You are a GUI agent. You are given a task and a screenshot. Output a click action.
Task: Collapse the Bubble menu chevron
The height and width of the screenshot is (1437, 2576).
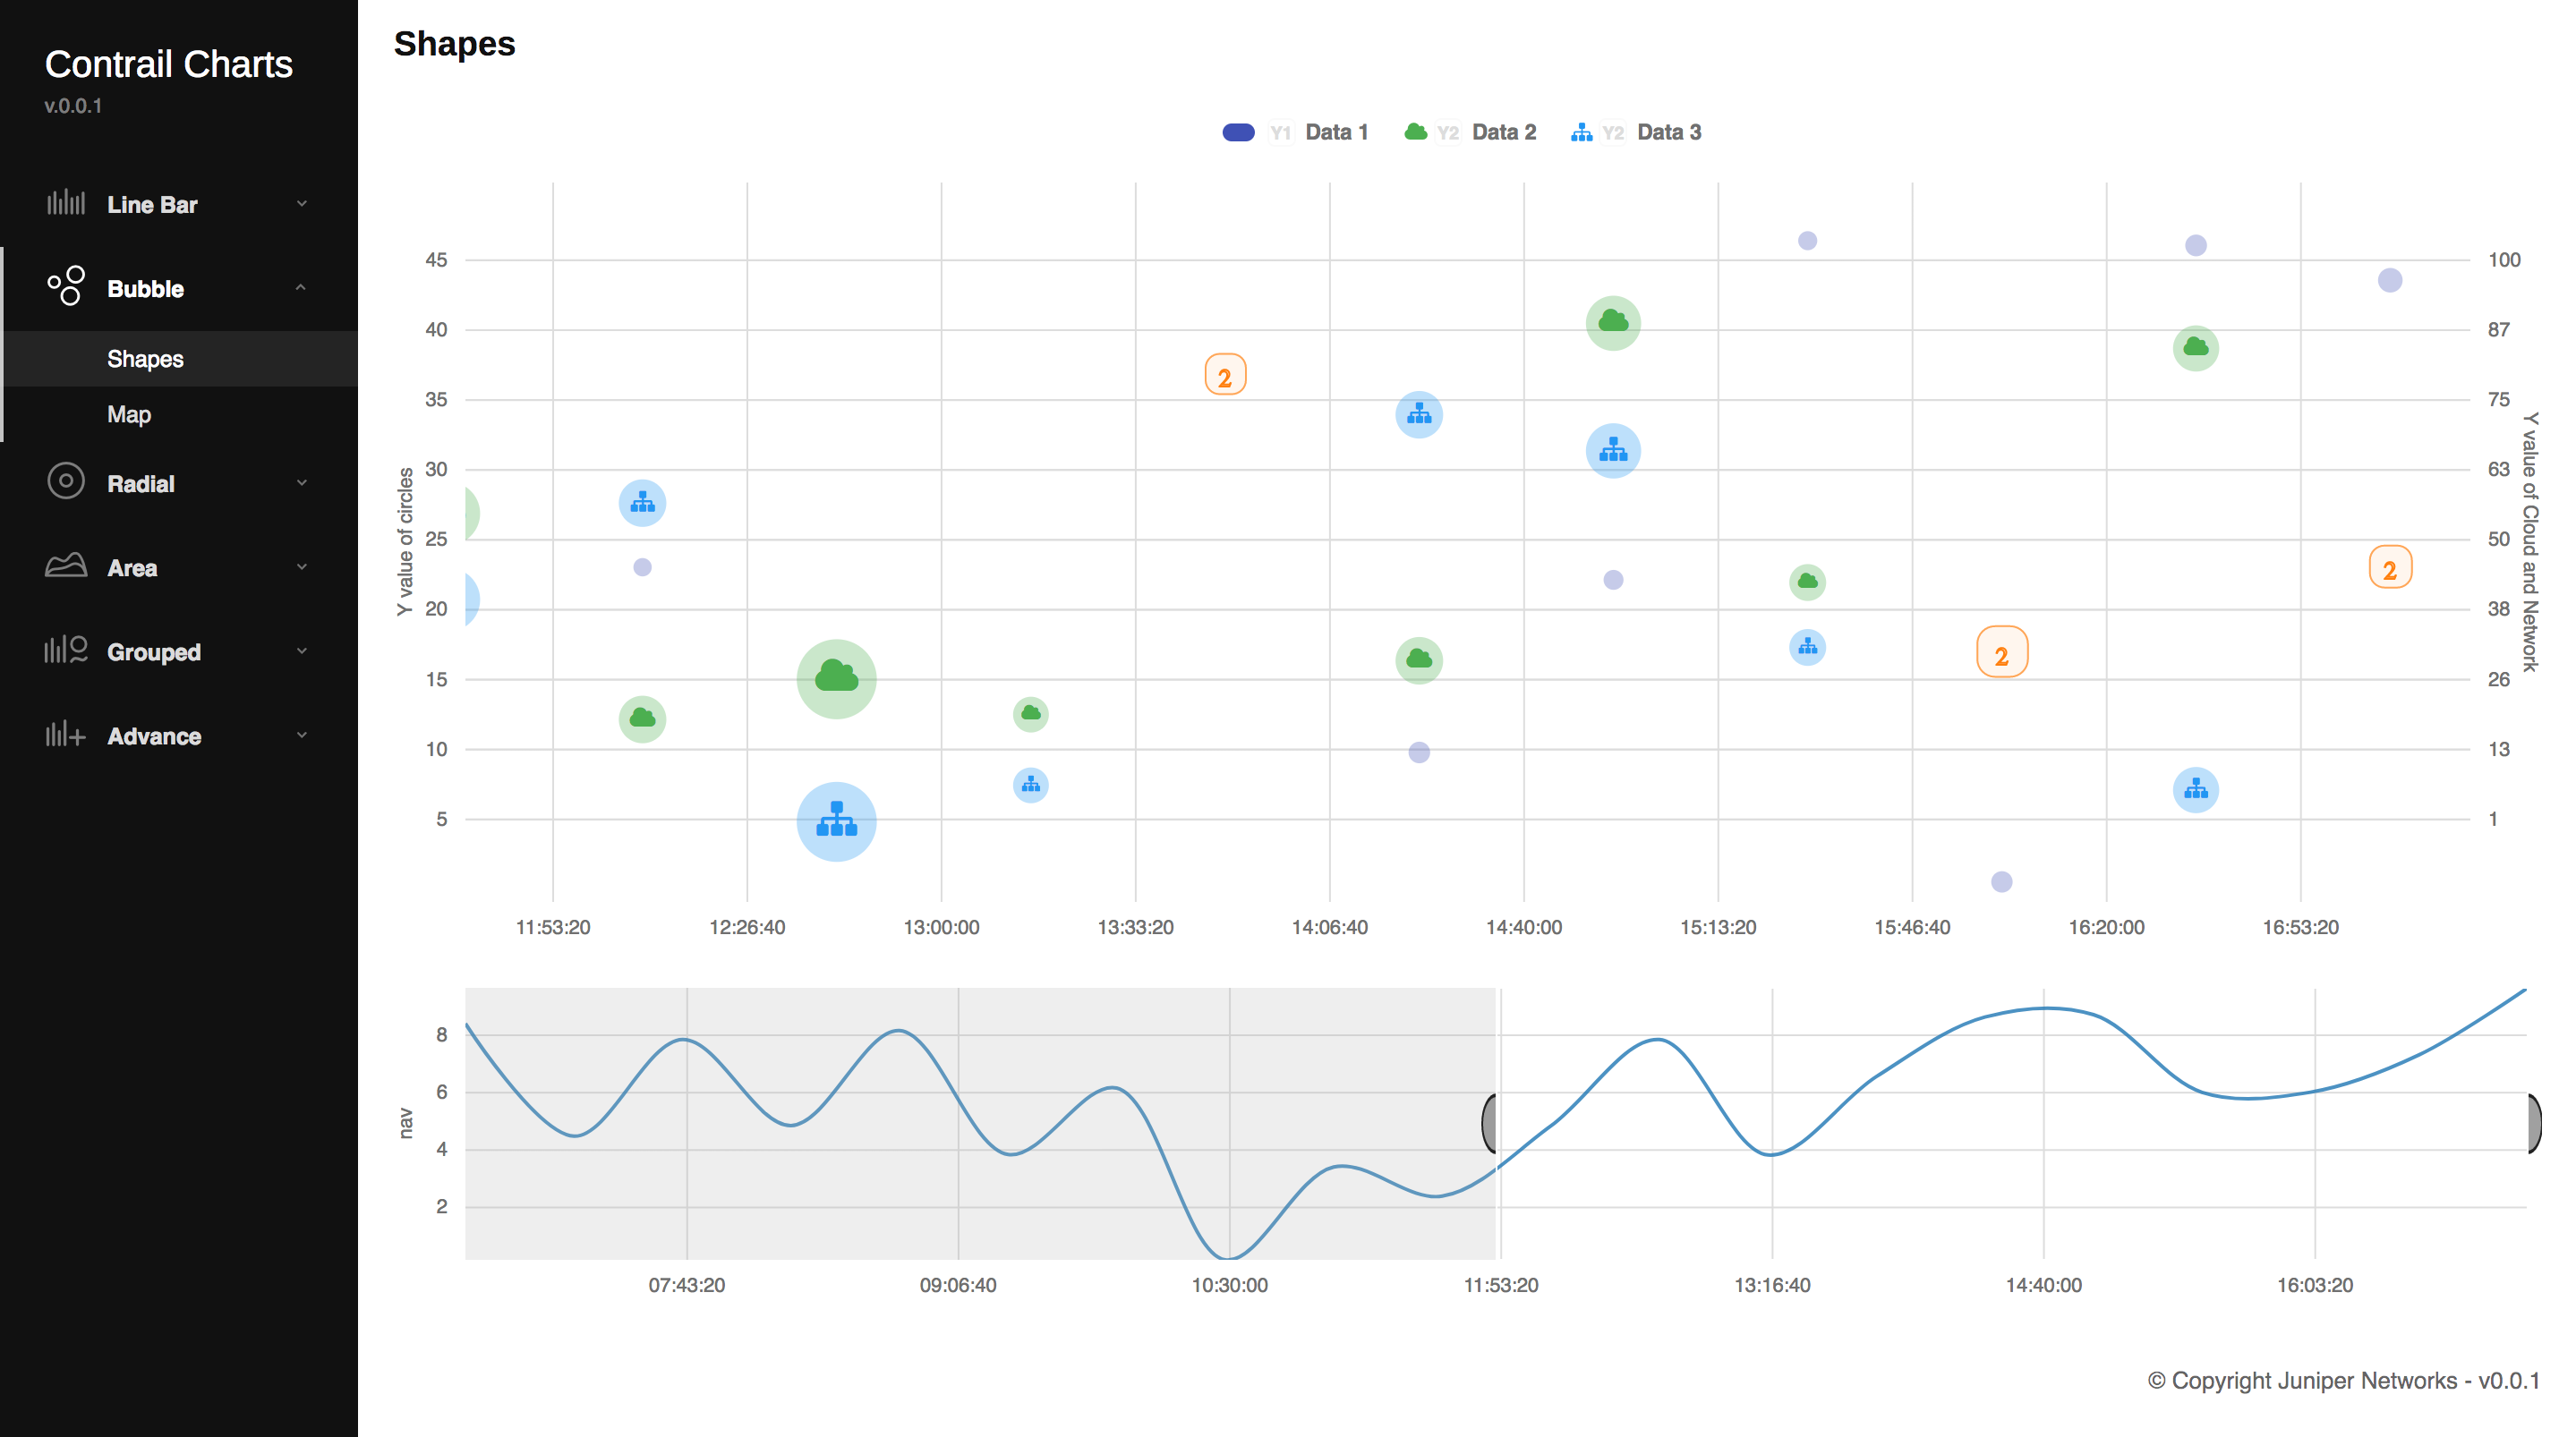pos(300,288)
